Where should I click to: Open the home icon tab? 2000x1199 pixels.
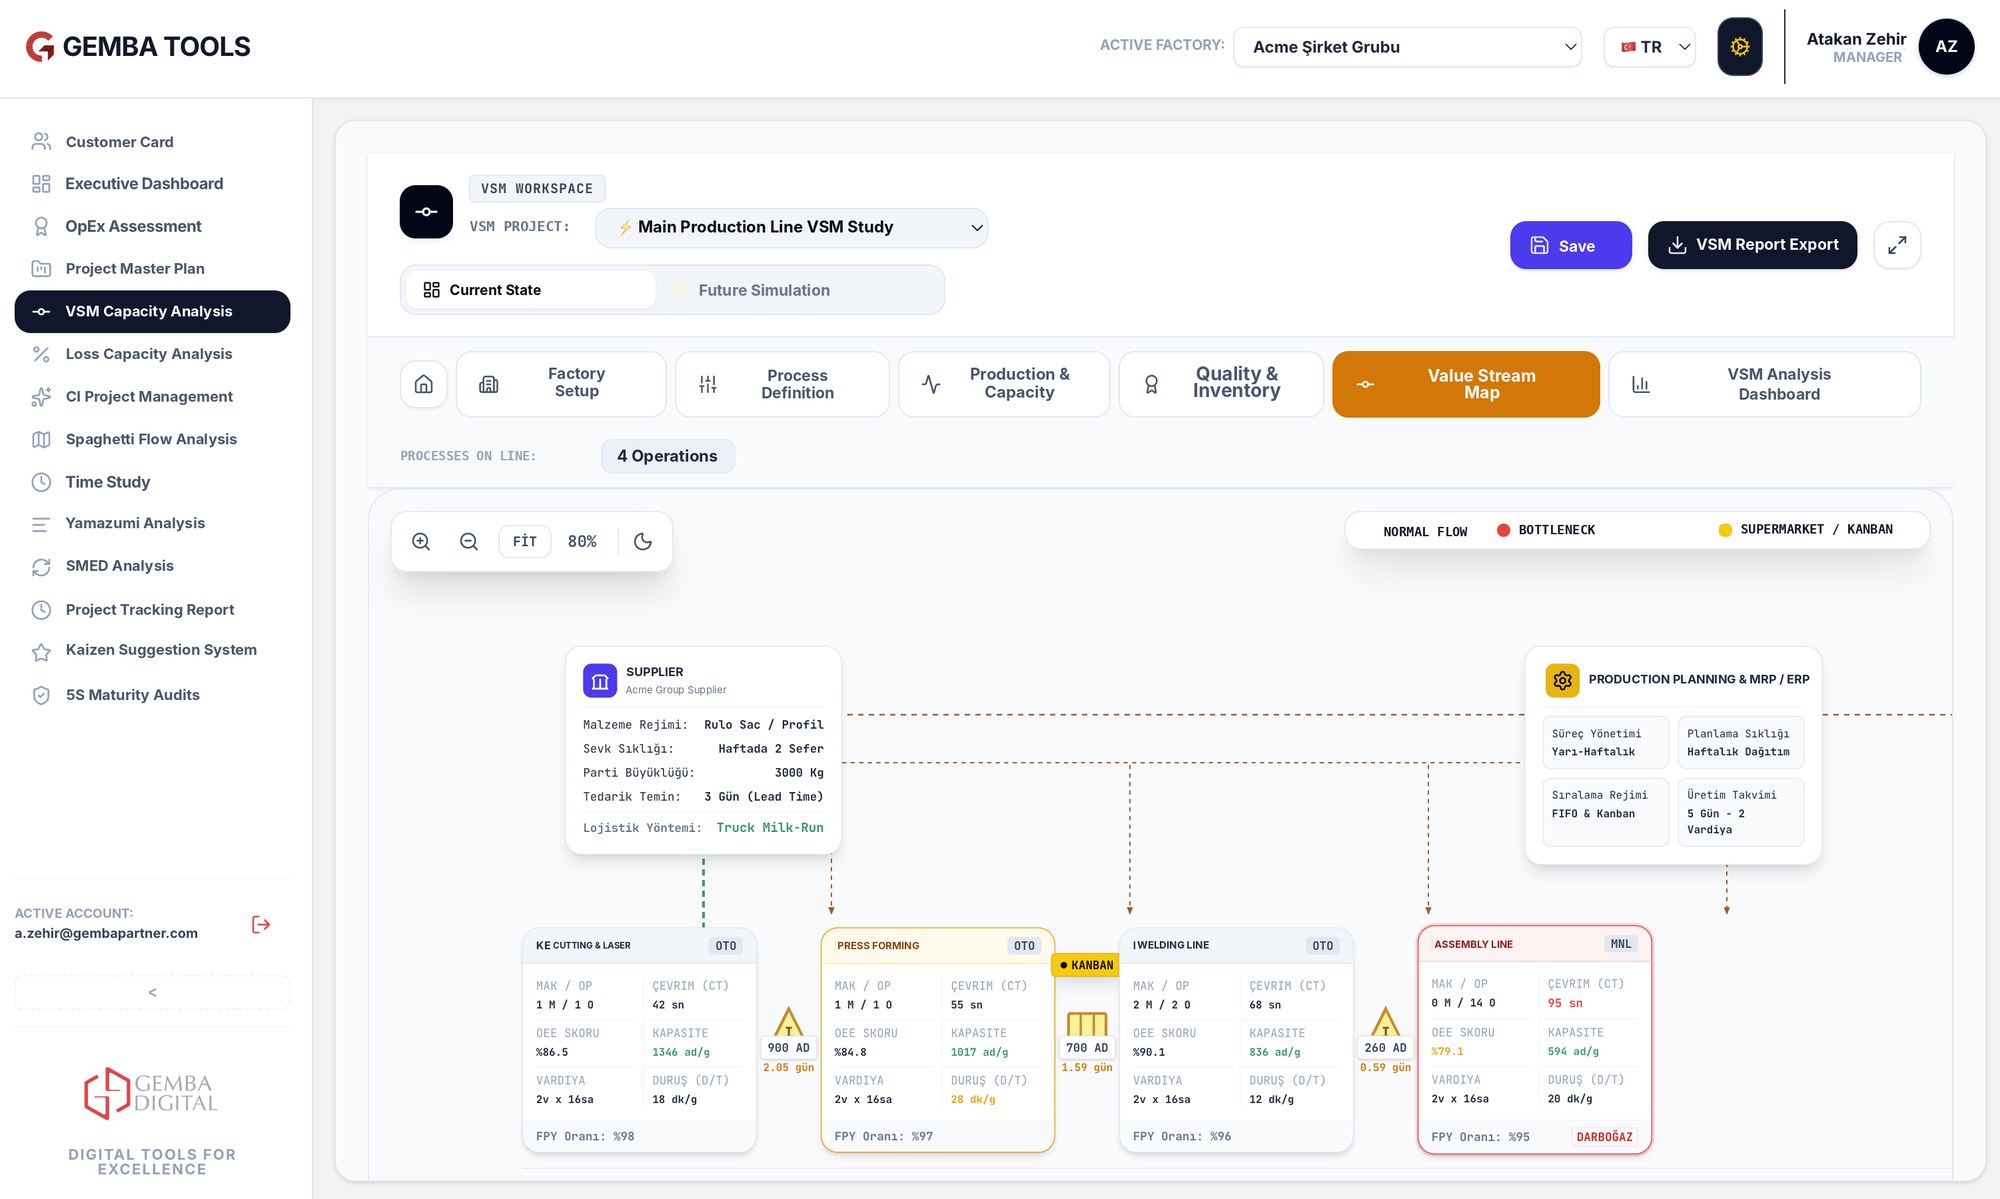click(x=424, y=384)
